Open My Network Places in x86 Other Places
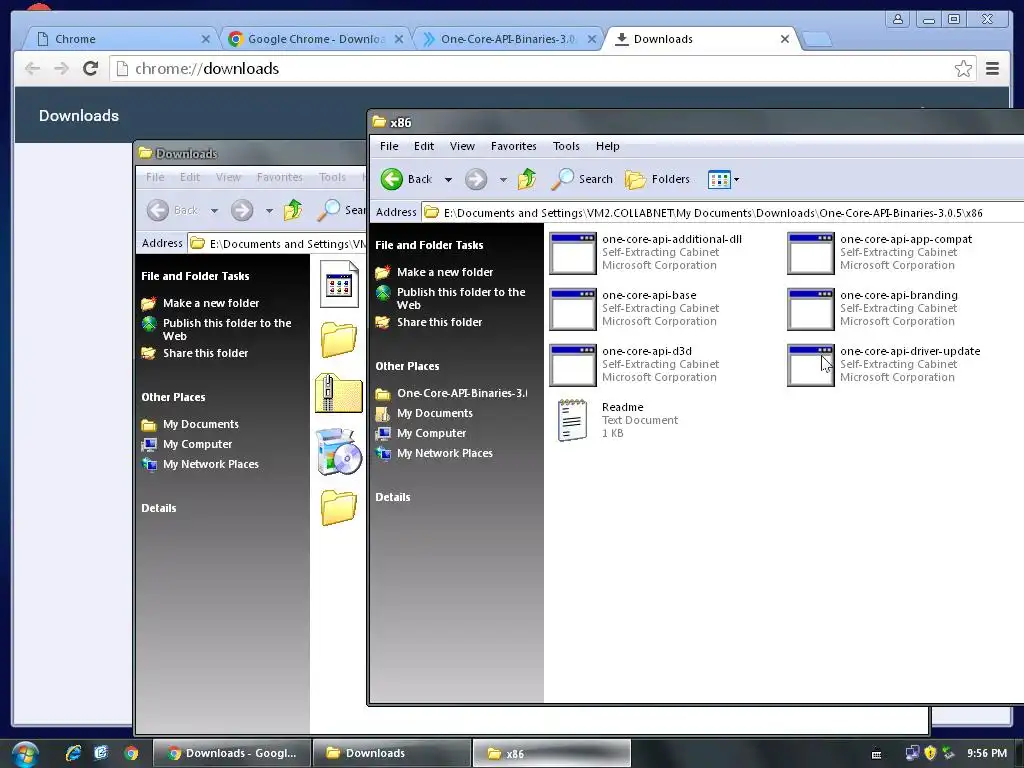Screen dimensions: 1024x768 tap(445, 453)
